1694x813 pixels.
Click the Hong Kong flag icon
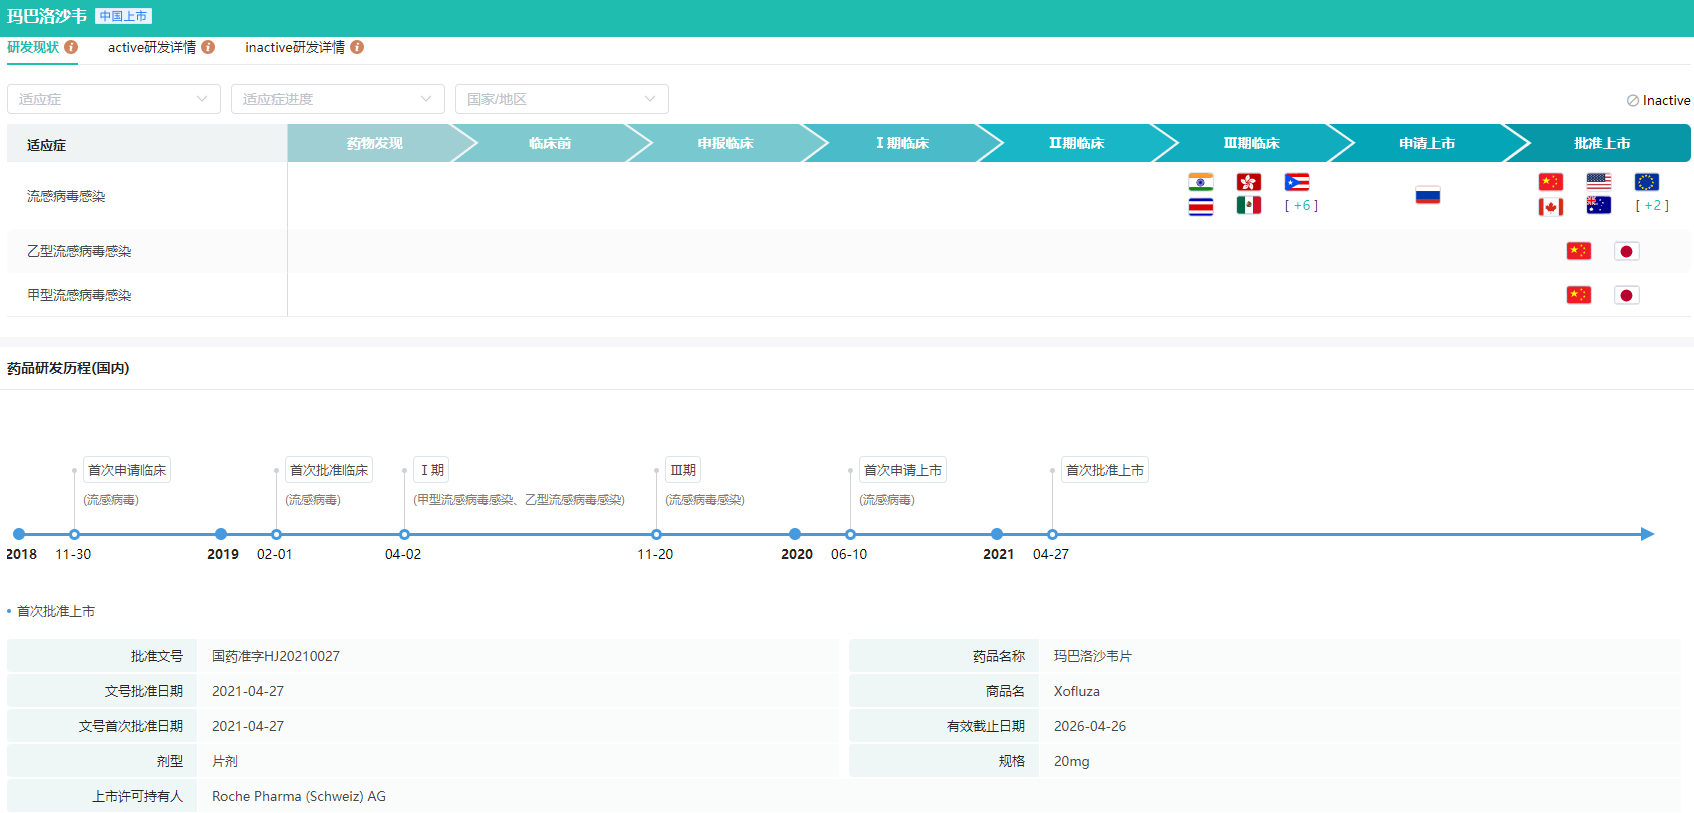[x=1248, y=182]
